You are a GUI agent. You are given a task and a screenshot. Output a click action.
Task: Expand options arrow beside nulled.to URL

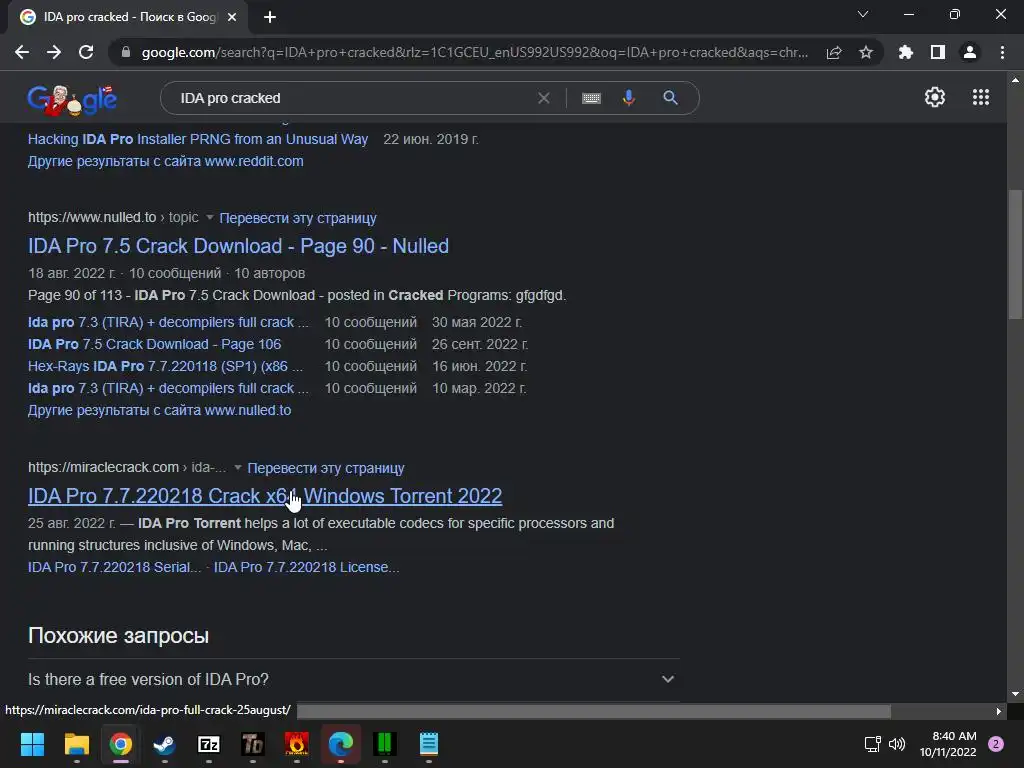click(x=210, y=217)
